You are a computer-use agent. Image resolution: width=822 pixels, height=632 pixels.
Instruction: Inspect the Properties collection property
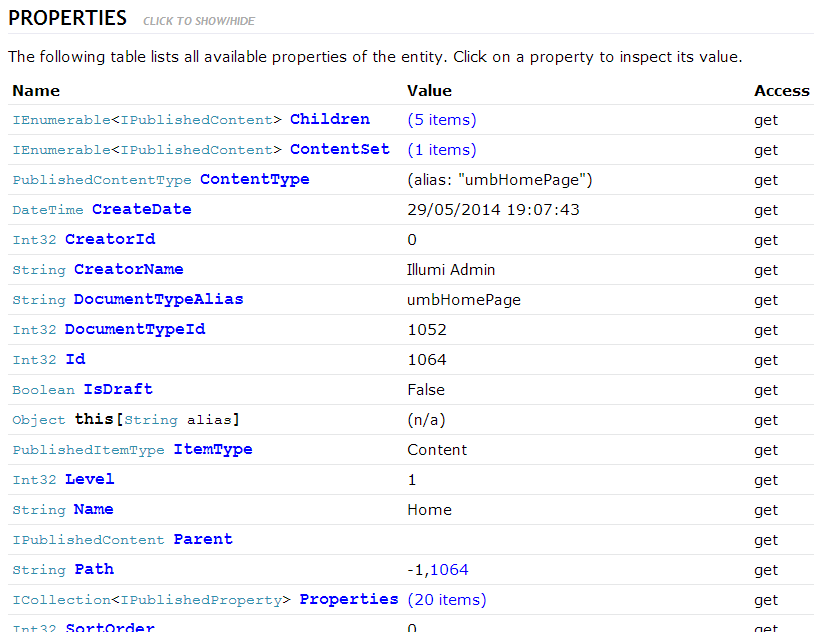[x=349, y=599]
